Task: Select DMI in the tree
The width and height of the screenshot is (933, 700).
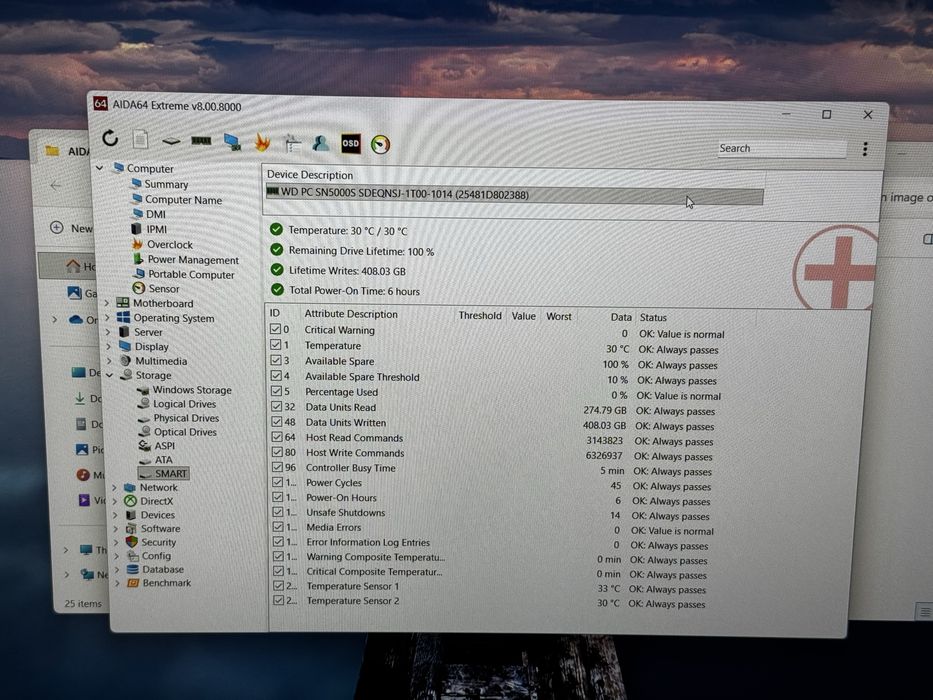Action: click(x=156, y=214)
